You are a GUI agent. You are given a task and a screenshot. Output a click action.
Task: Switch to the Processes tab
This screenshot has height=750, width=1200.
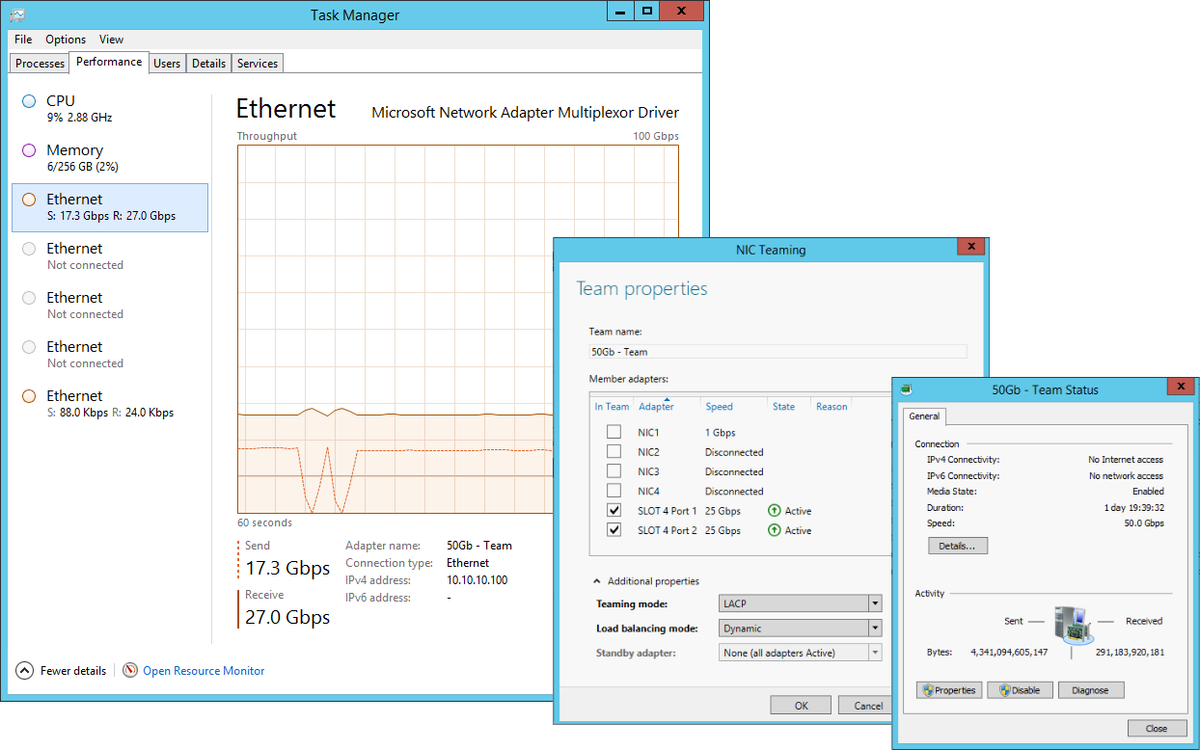point(39,62)
